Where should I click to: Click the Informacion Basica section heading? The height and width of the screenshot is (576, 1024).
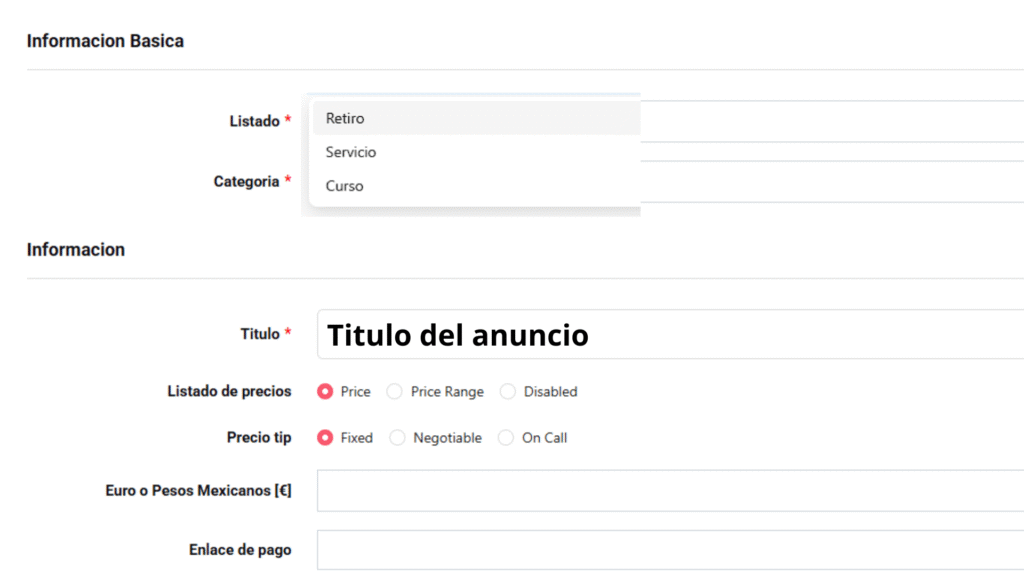click(x=105, y=41)
